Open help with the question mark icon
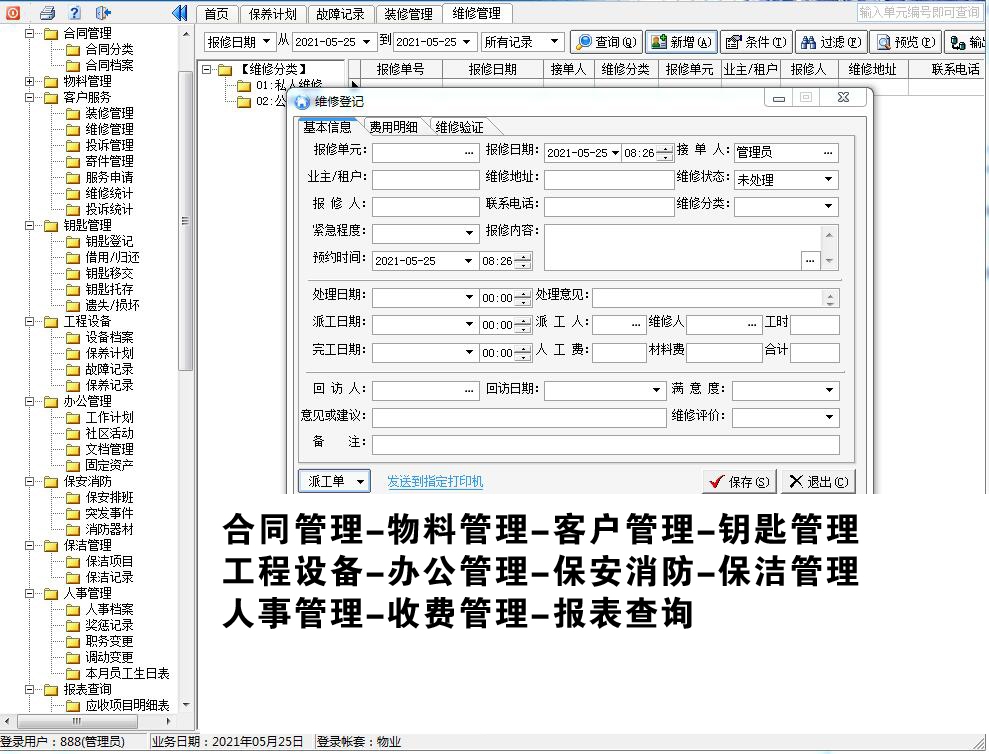The image size is (989, 754). [75, 13]
